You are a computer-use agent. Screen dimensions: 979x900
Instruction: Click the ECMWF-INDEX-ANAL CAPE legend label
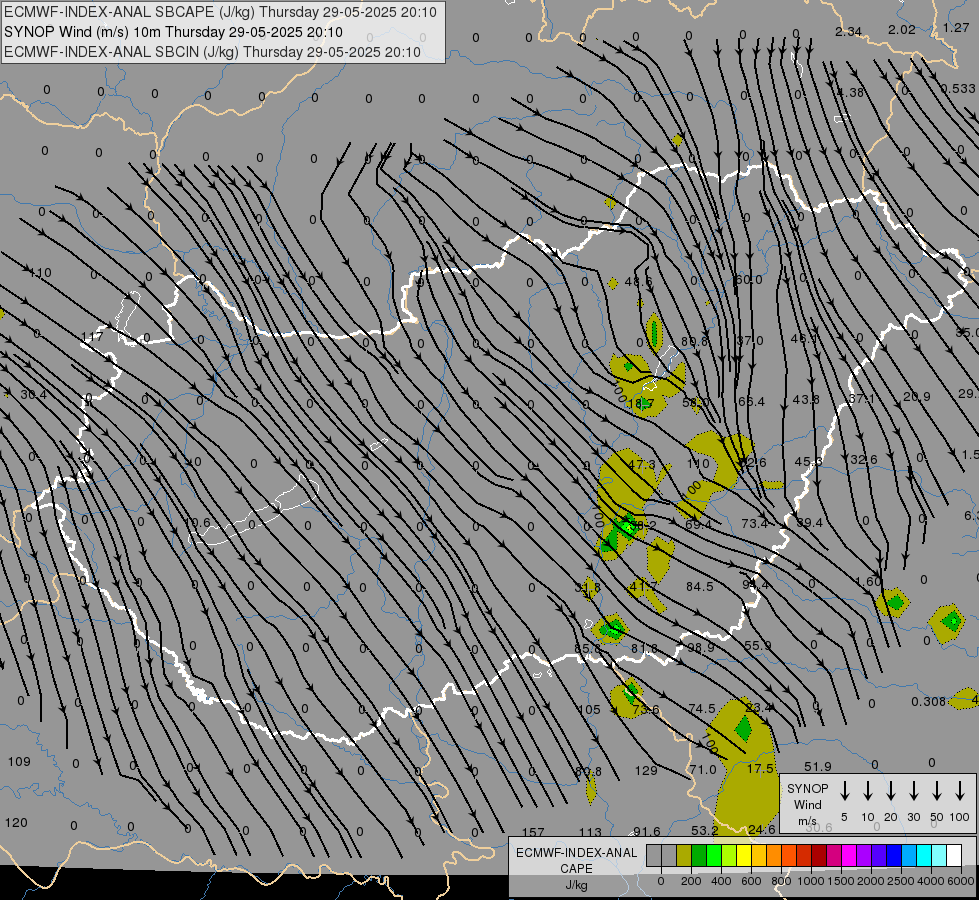tap(576, 861)
